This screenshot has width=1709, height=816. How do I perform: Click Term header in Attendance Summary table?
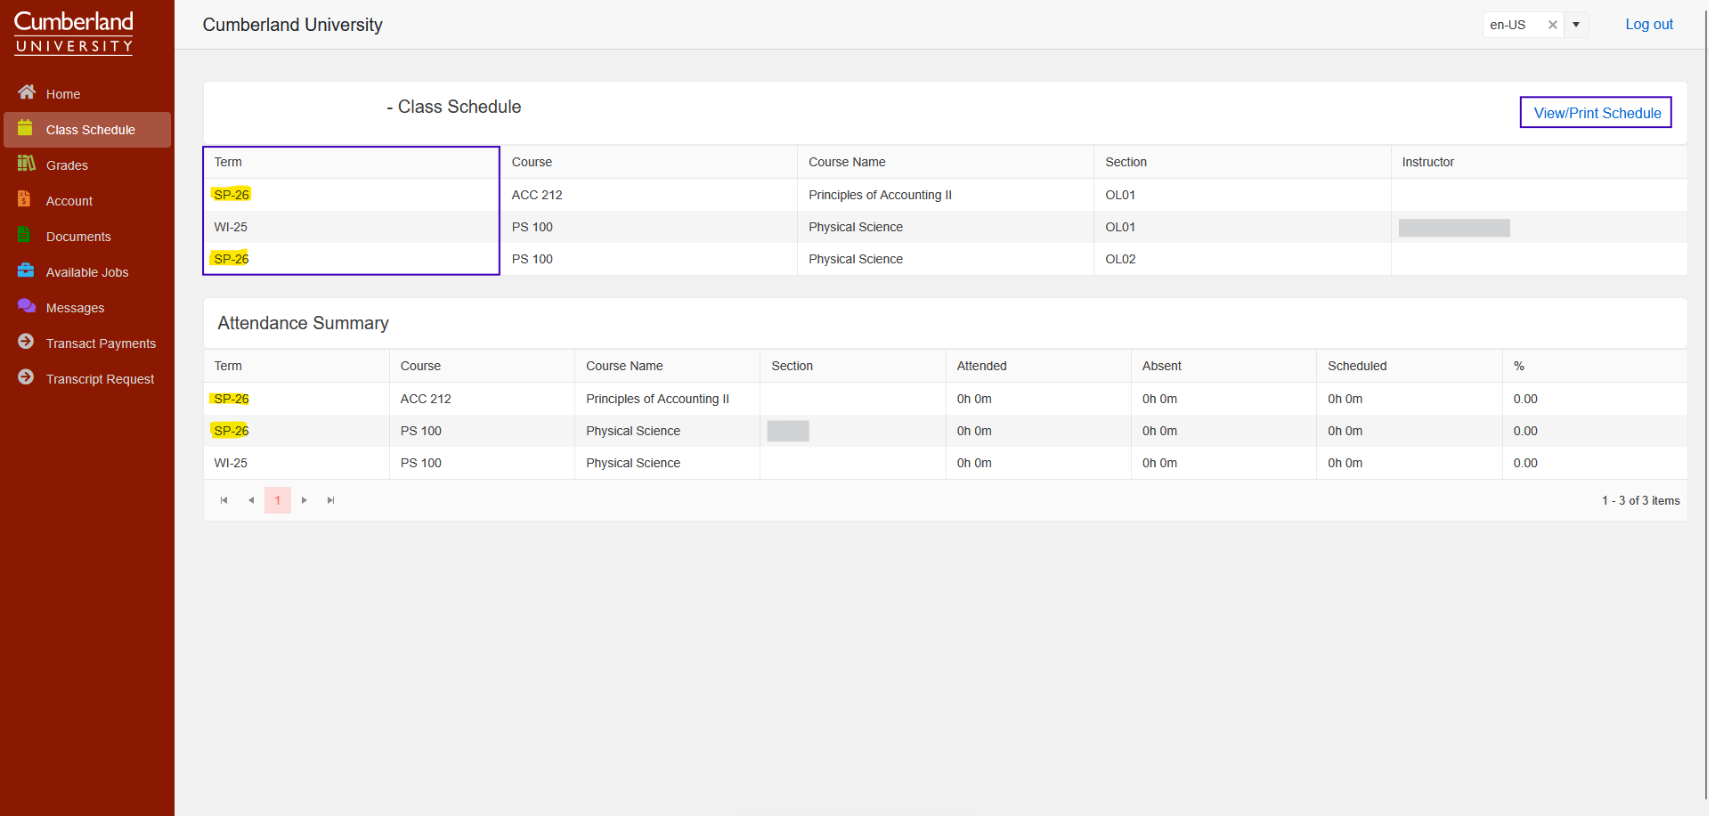(x=228, y=366)
